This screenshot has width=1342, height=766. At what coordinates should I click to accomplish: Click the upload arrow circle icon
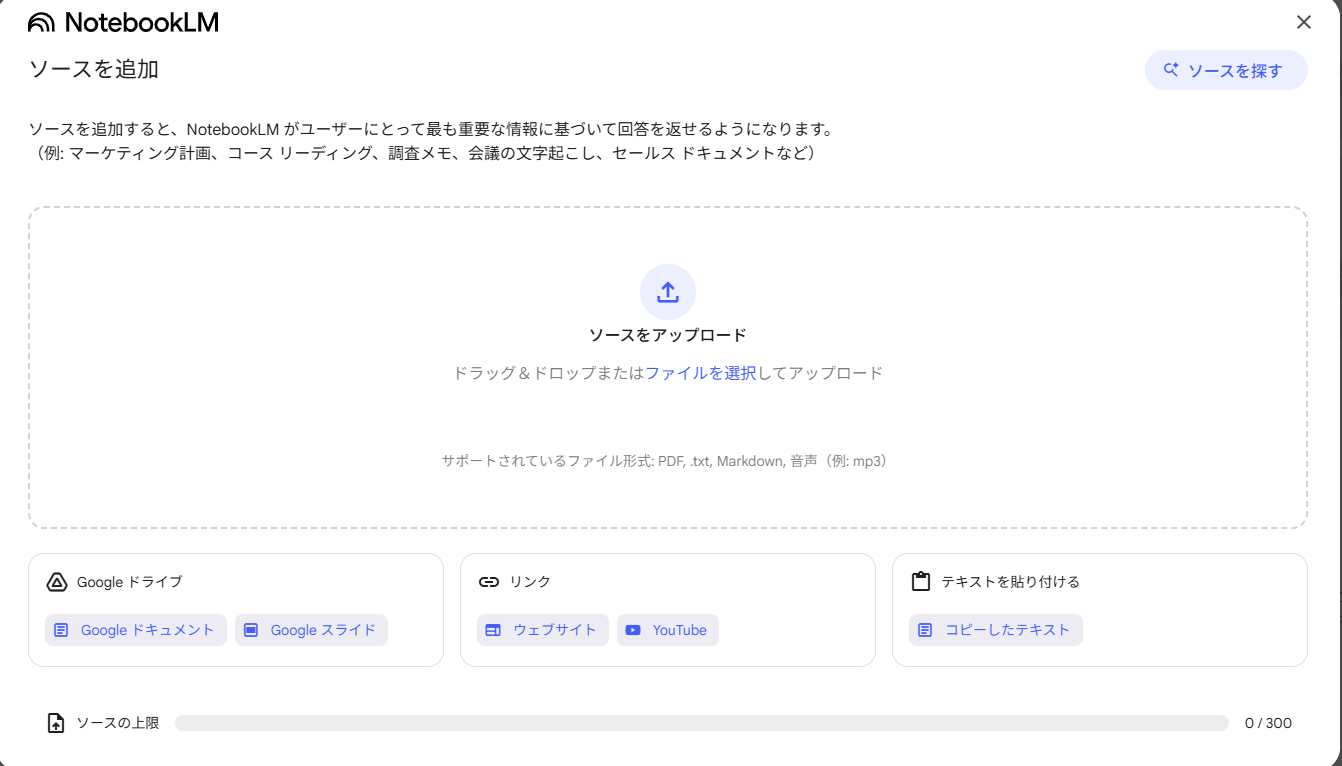click(668, 292)
